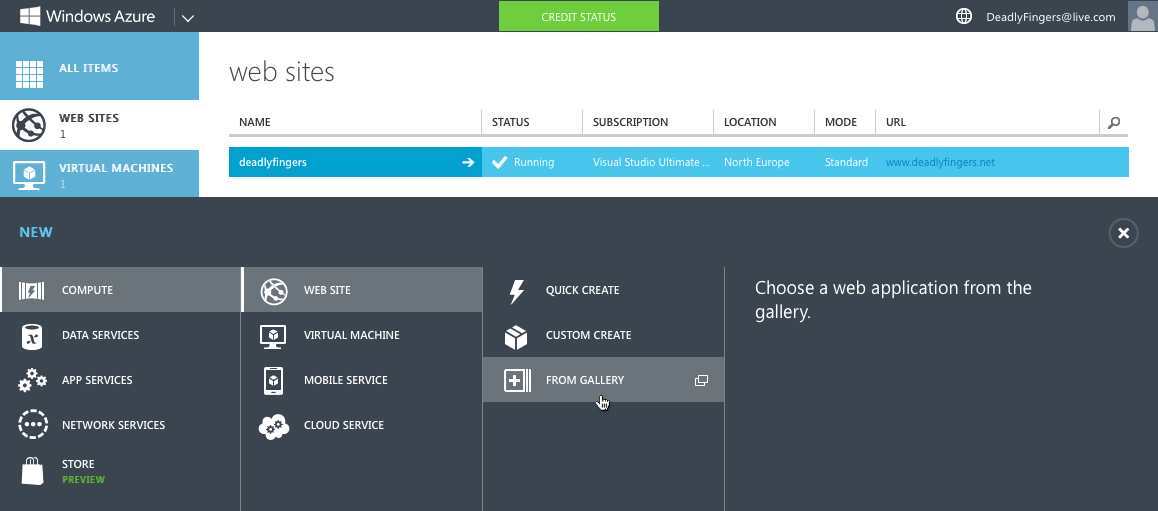The height and width of the screenshot is (511, 1158).
Task: Click the Windows Azure logo
Action: (x=88, y=16)
